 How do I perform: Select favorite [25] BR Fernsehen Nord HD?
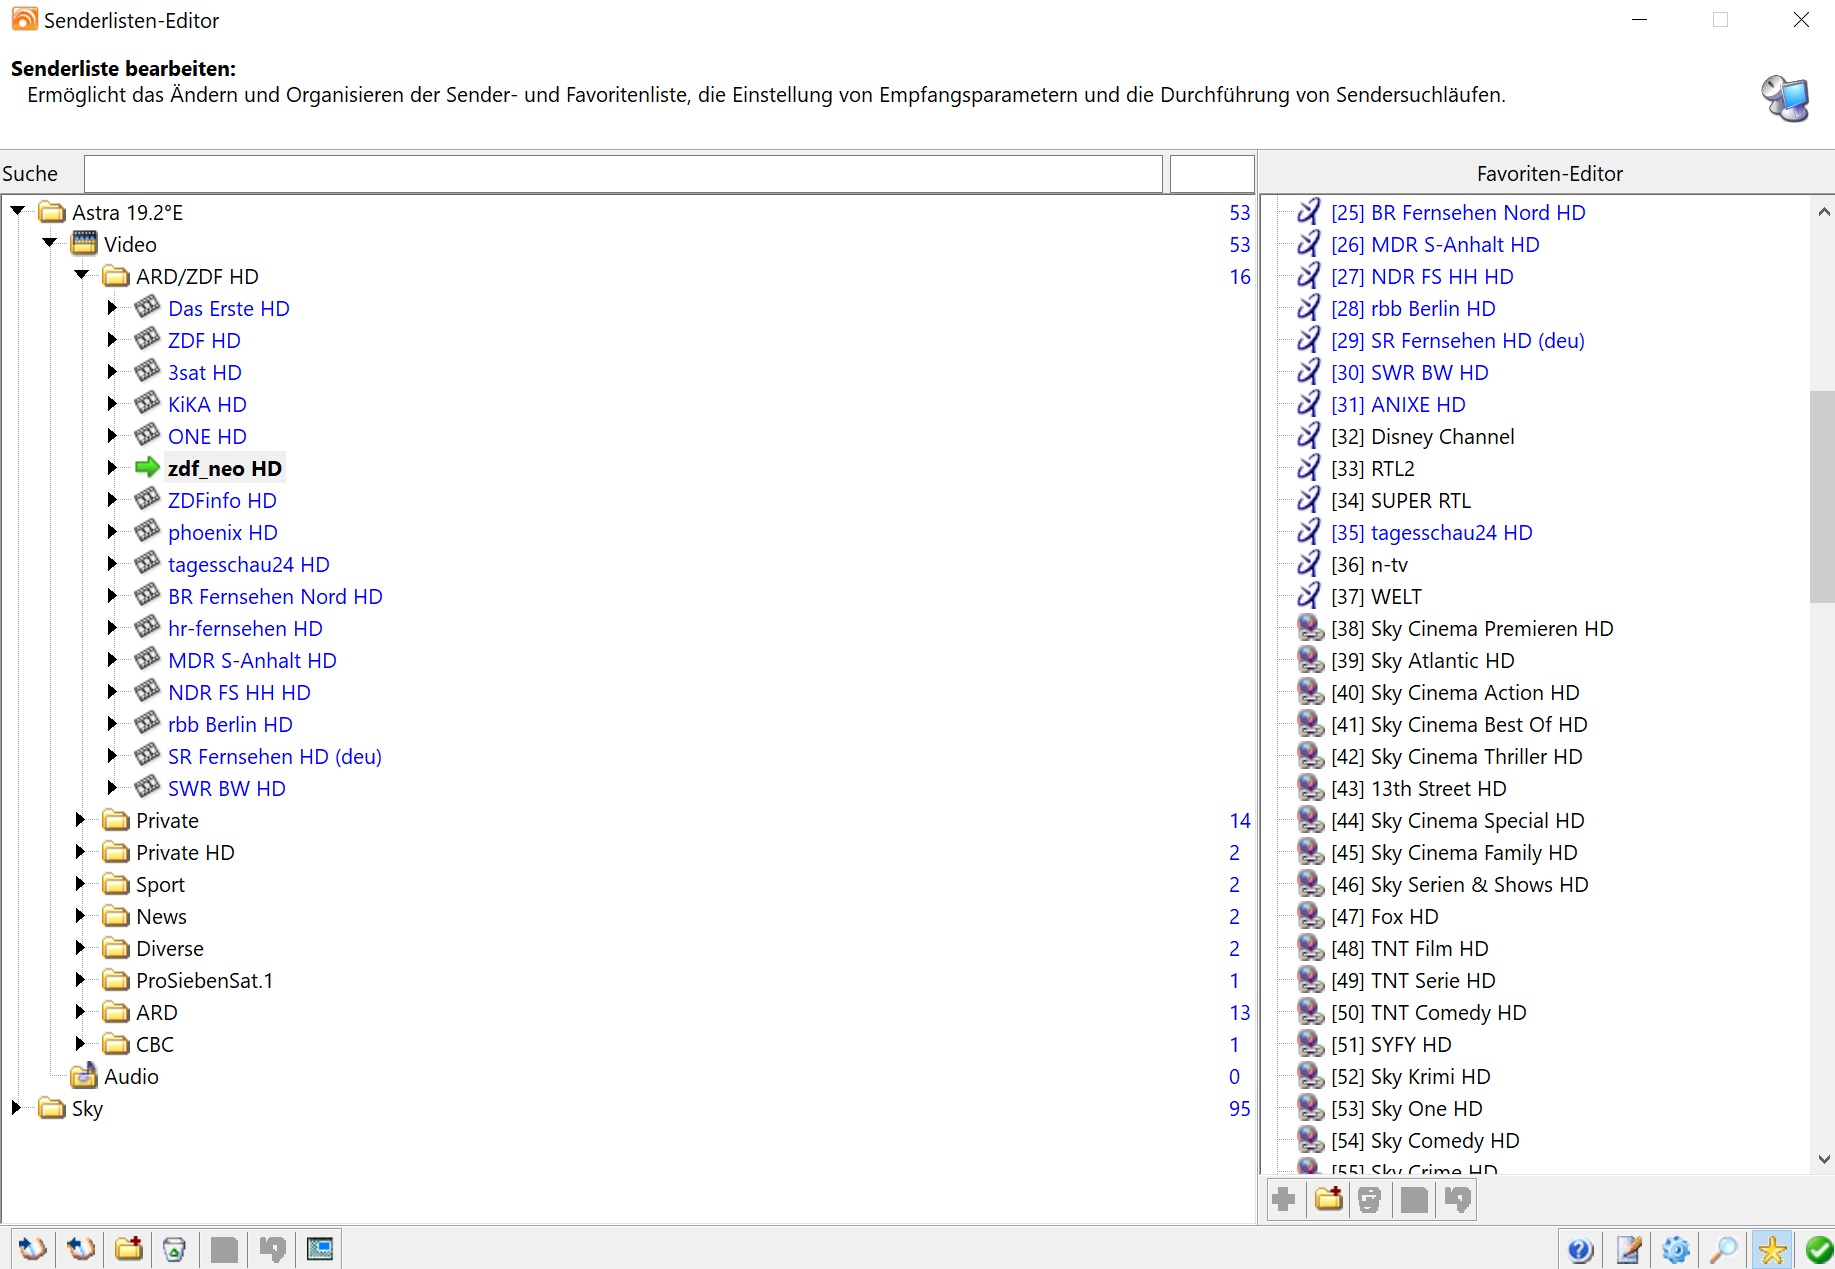[1458, 212]
